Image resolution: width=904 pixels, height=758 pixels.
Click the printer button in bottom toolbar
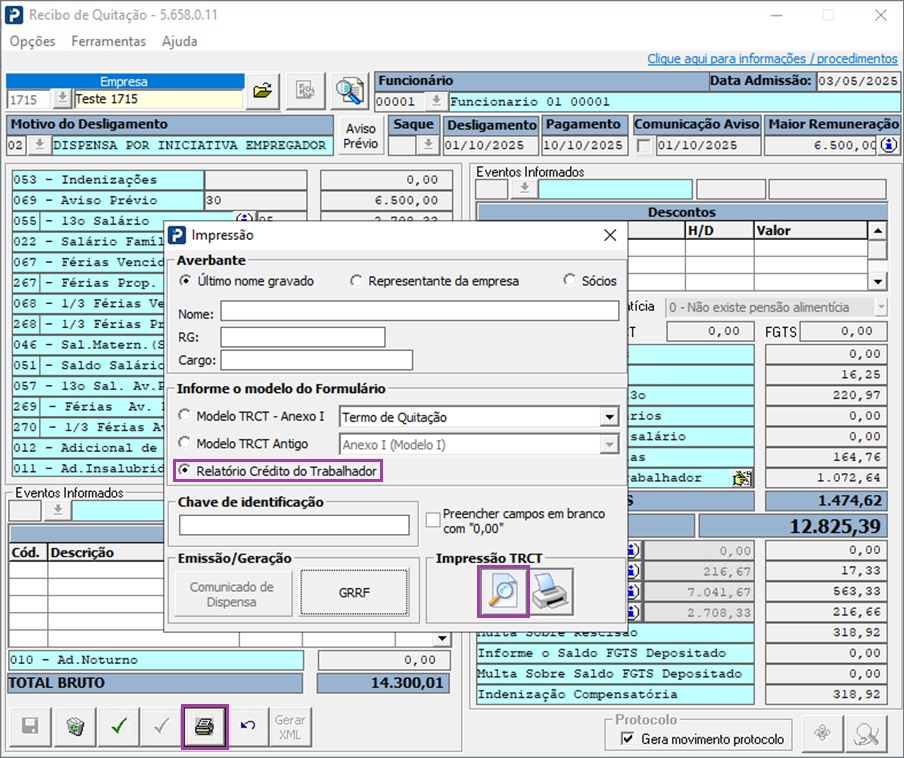coord(204,727)
